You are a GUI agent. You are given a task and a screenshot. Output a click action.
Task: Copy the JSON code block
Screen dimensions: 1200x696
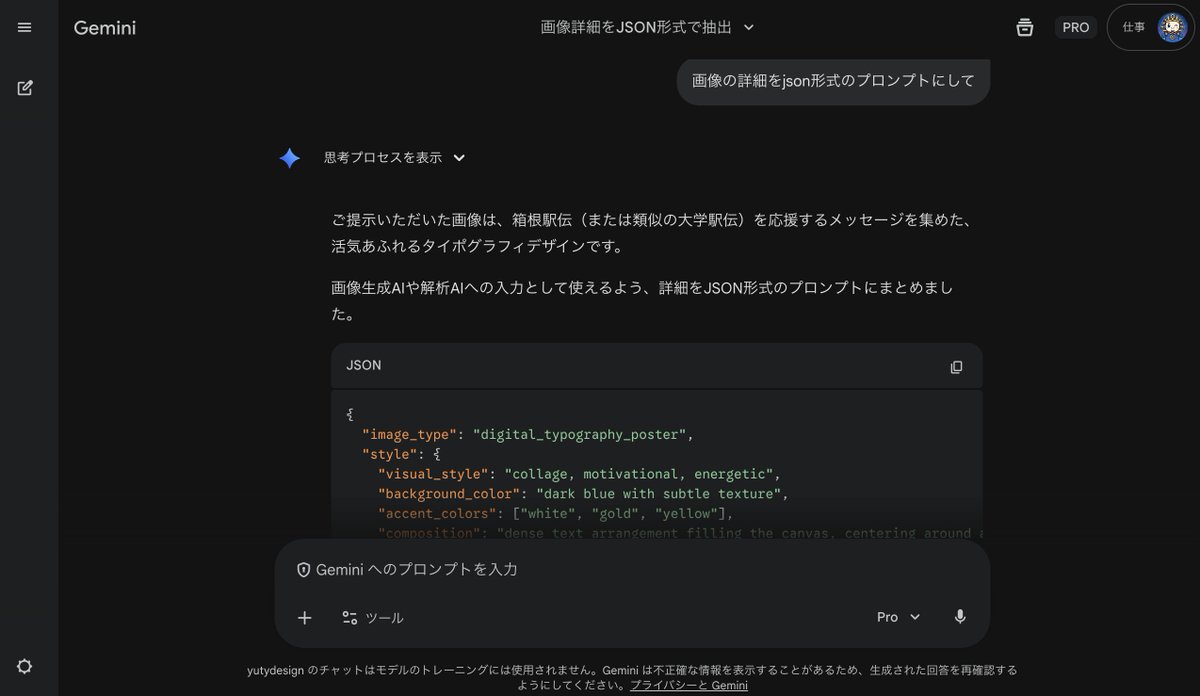tap(956, 367)
